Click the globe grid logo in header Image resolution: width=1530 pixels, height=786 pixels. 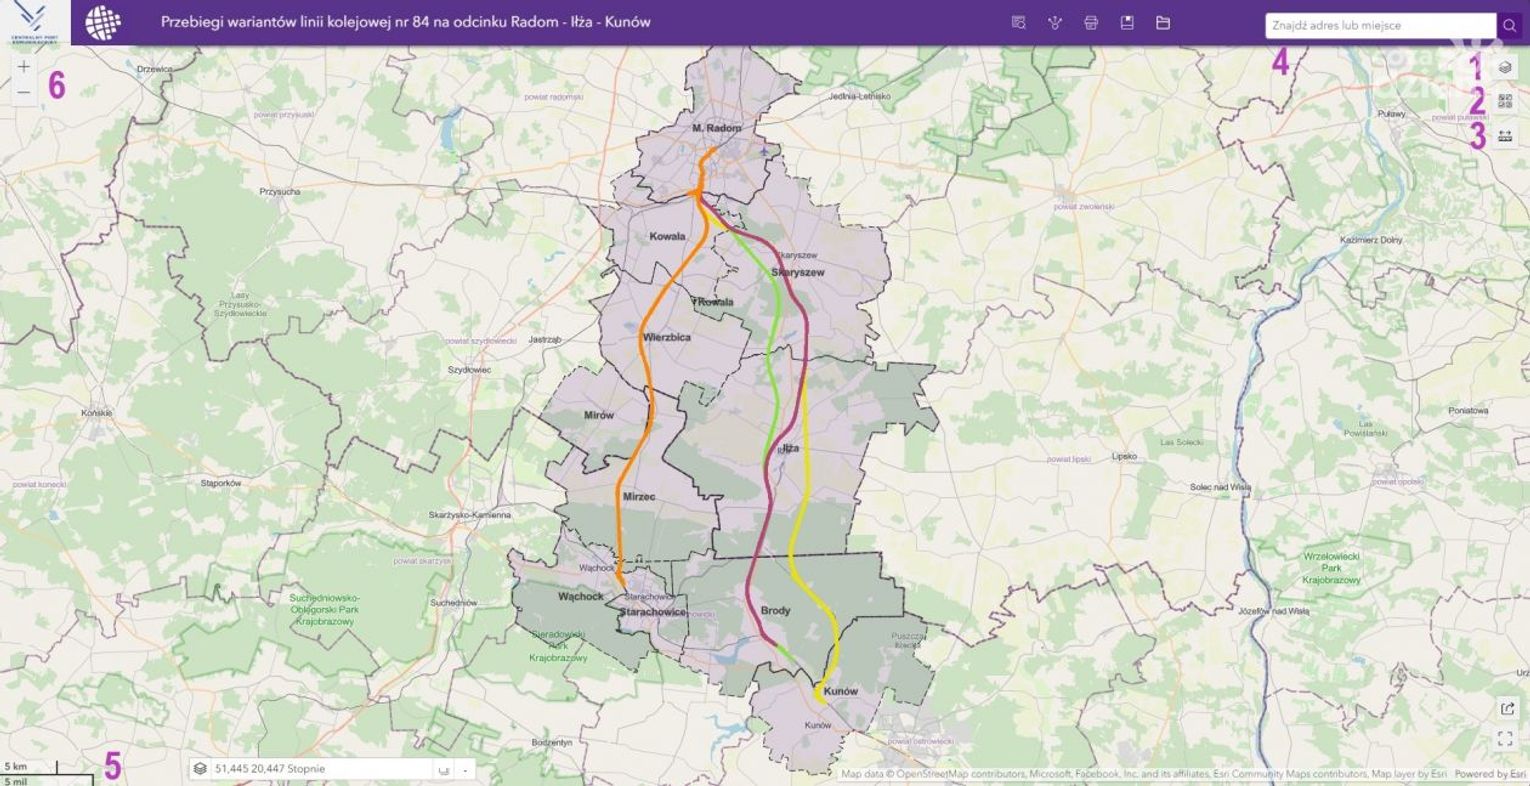(x=103, y=22)
